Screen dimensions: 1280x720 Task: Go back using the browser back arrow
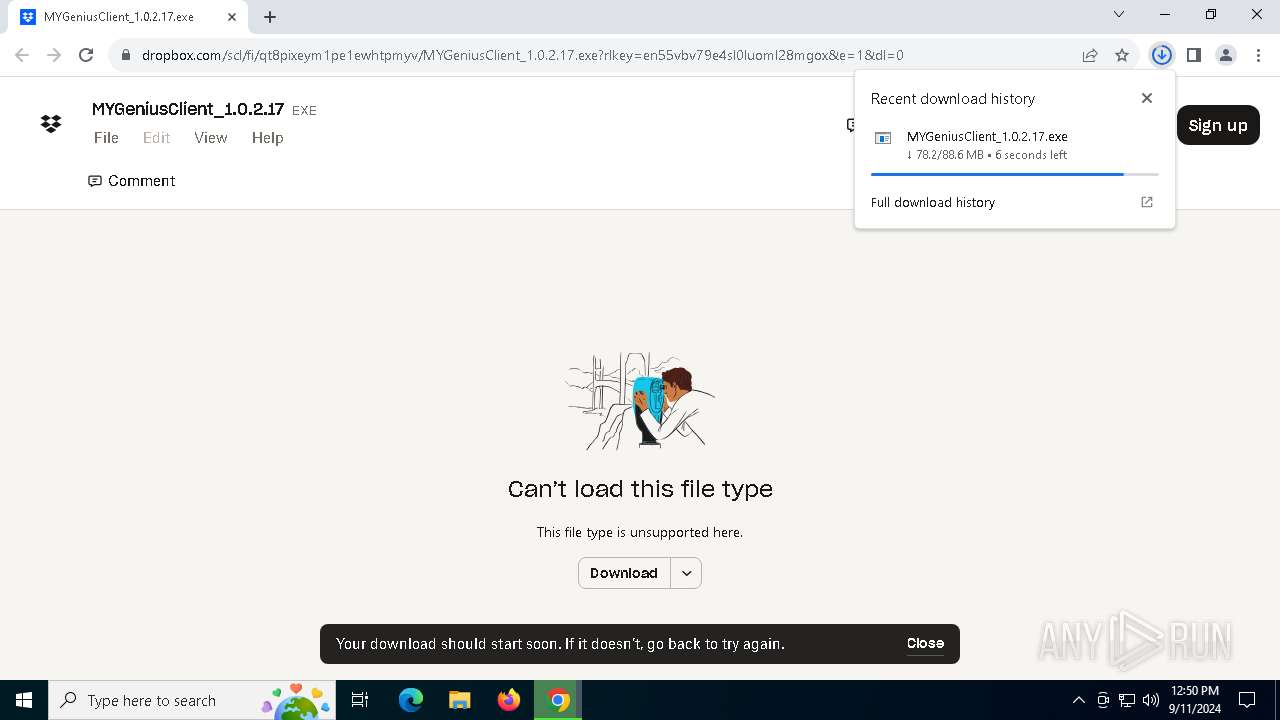[x=22, y=55]
